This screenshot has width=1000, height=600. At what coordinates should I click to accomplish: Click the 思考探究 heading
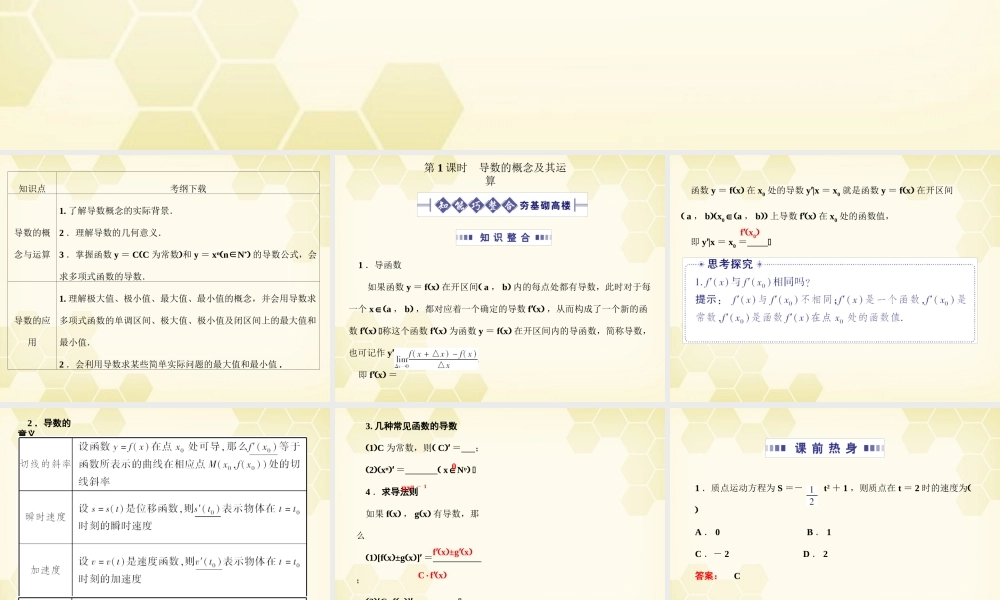pyautogui.click(x=730, y=264)
